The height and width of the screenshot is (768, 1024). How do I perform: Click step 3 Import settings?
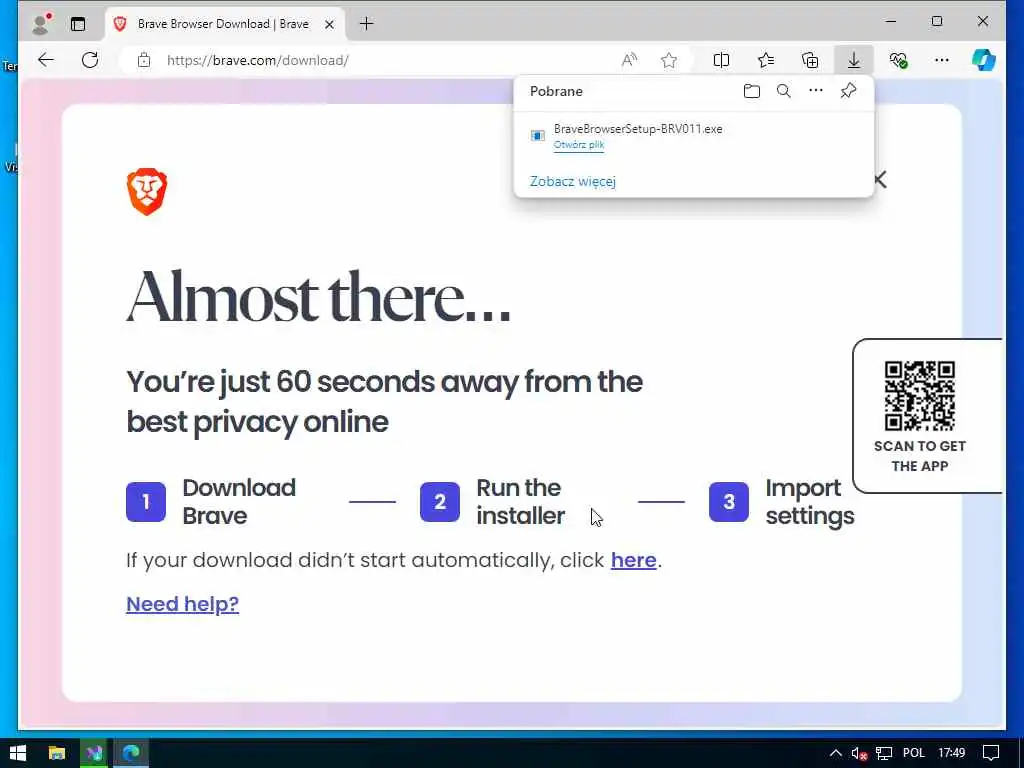(782, 502)
